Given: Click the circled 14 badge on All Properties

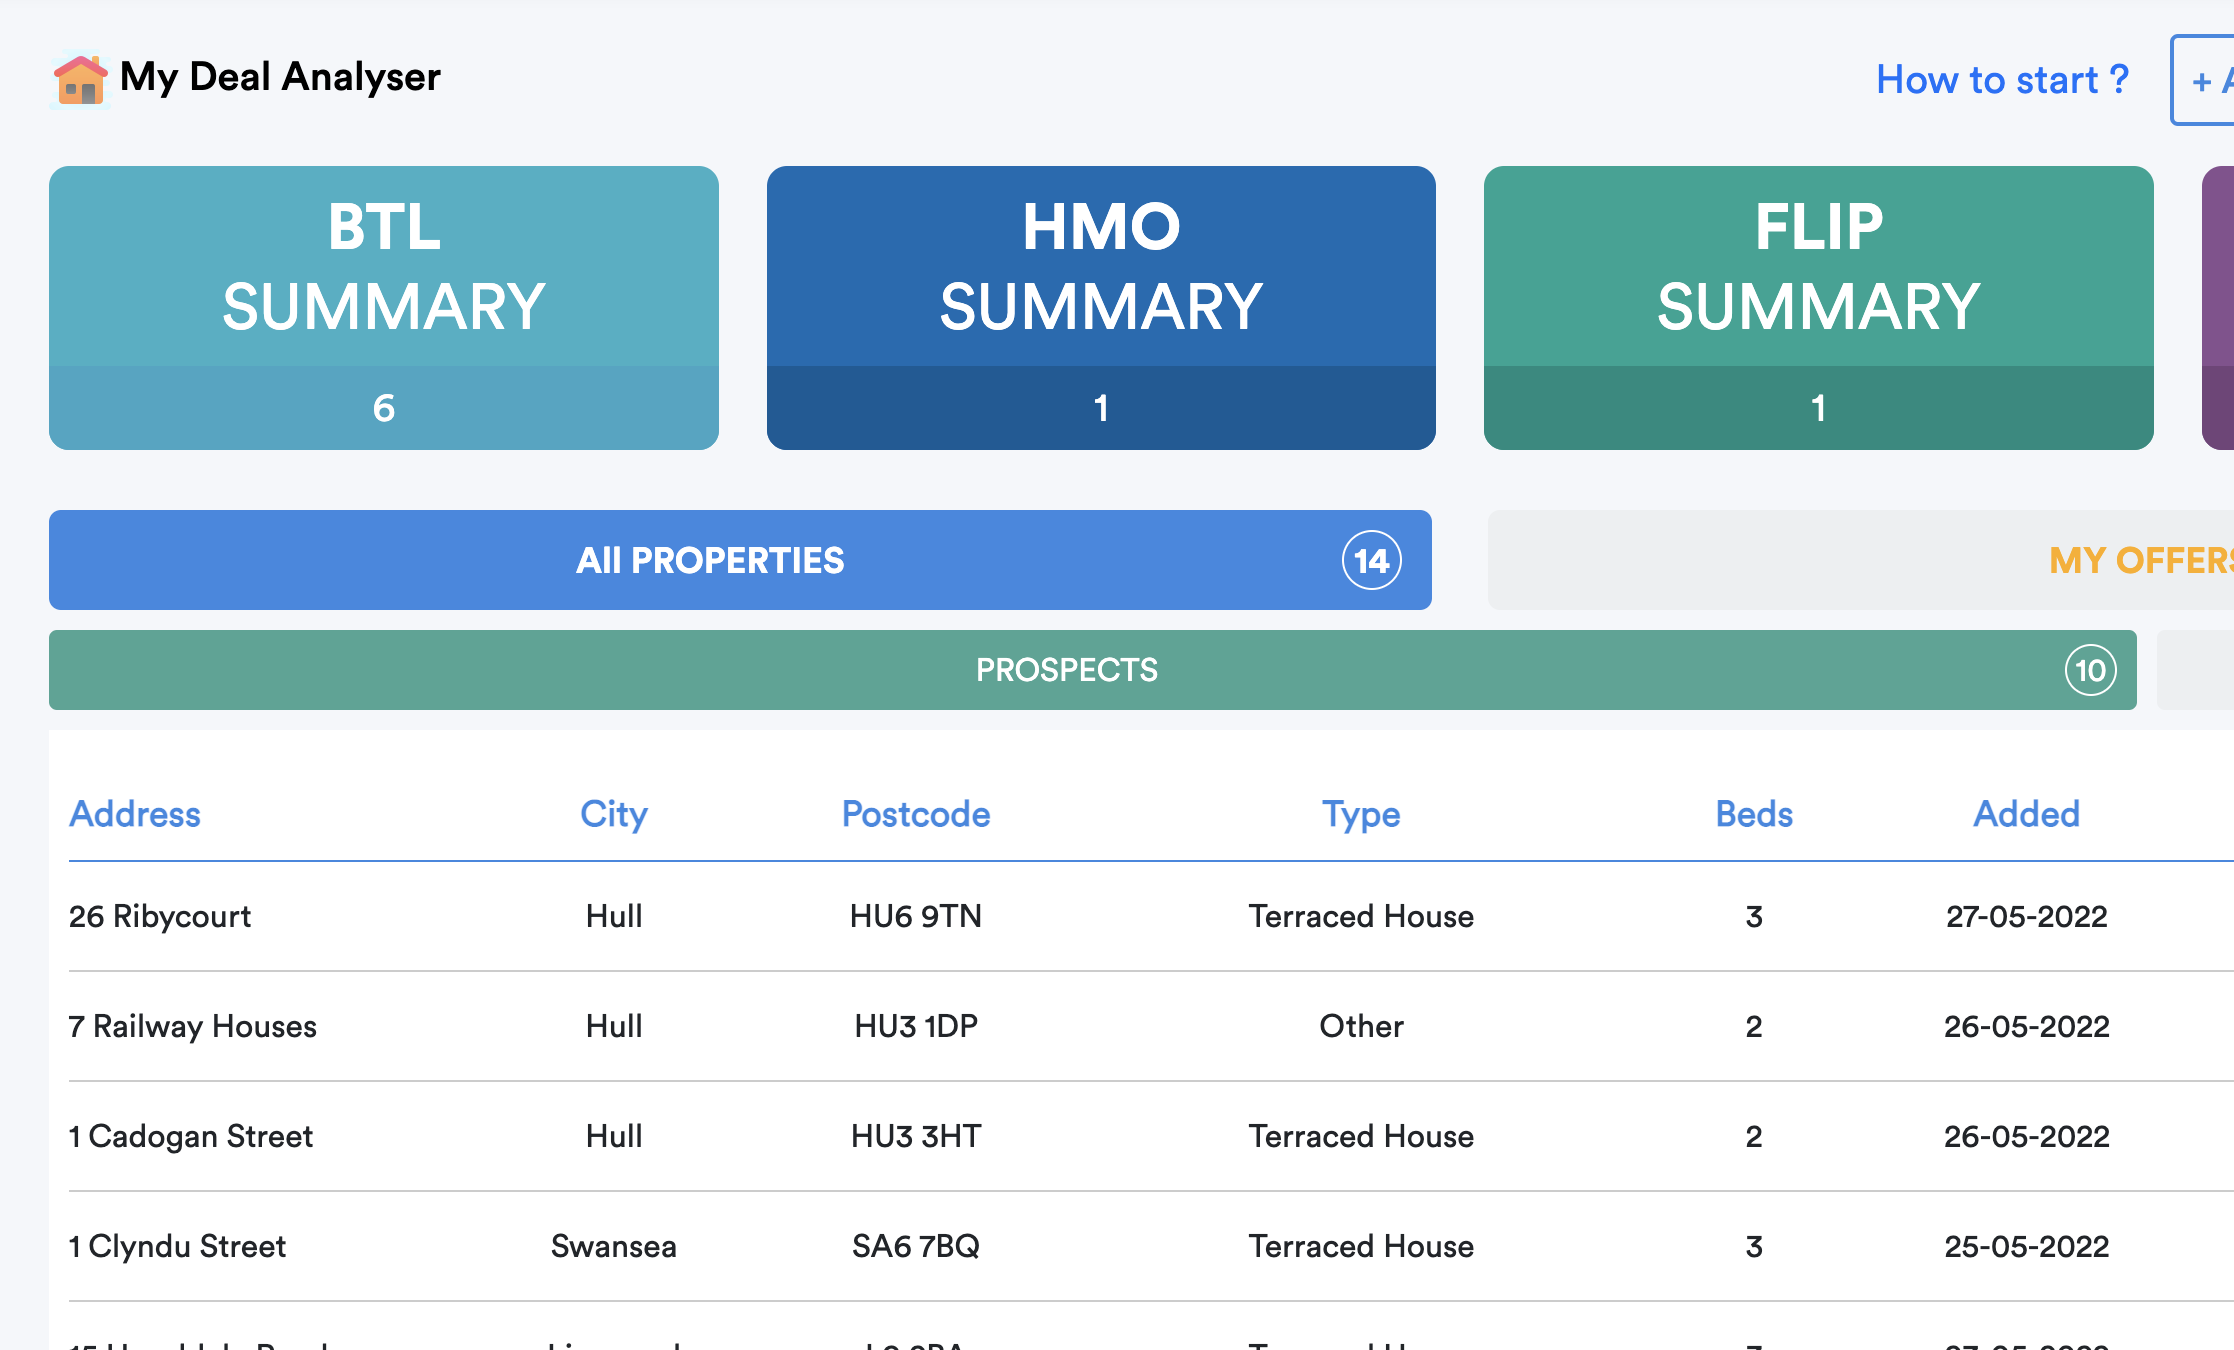Looking at the screenshot, I should click(x=1372, y=560).
